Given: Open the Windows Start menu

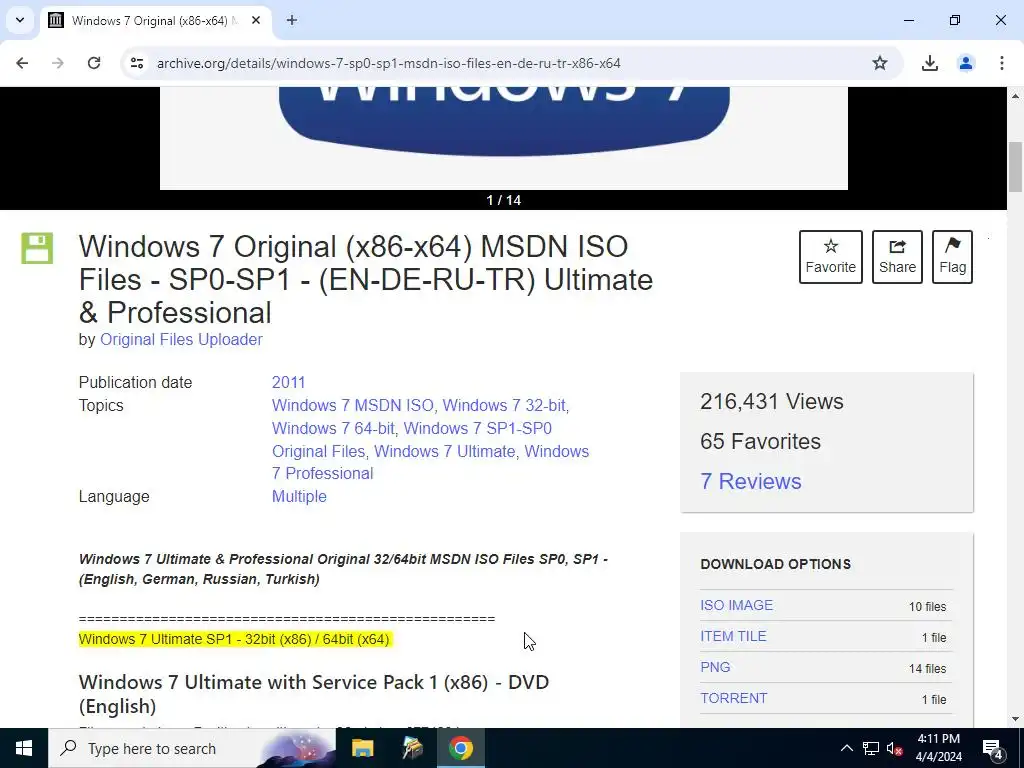Looking at the screenshot, I should 24,748.
